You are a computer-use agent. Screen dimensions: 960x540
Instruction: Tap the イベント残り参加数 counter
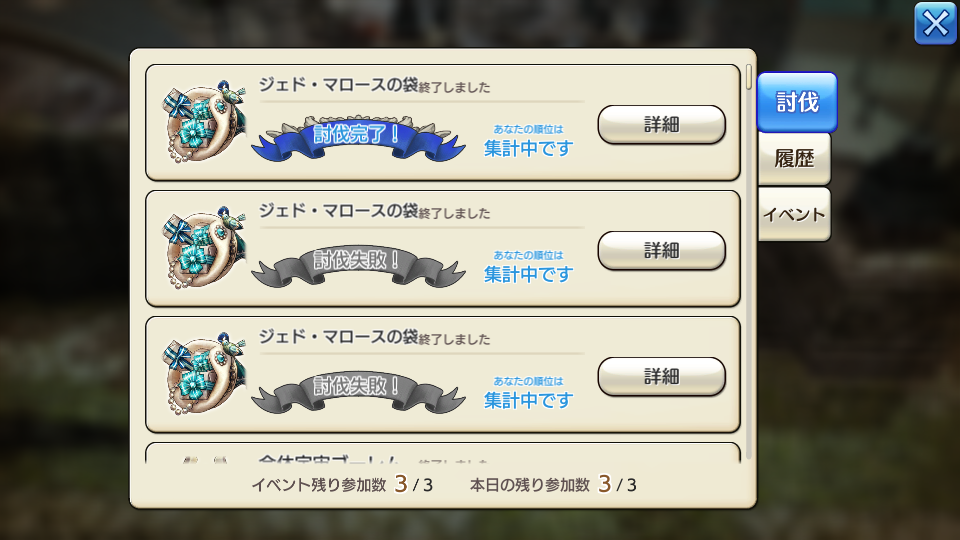tap(342, 484)
